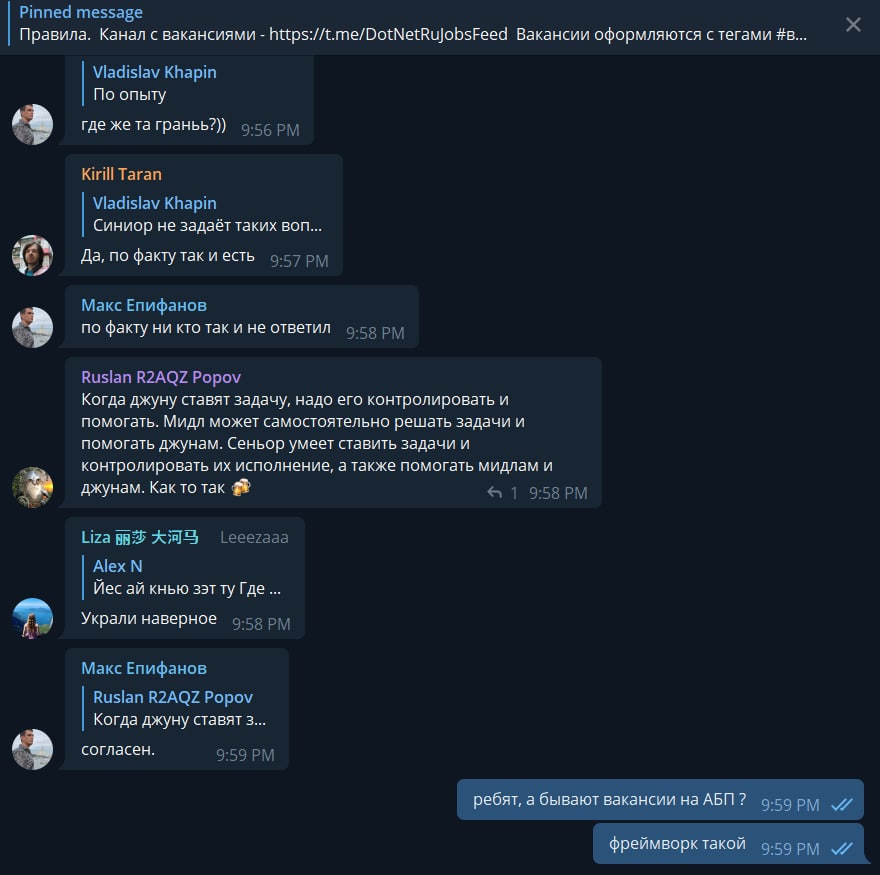Image resolution: width=880 pixels, height=875 pixels.
Task: Jump to quoted 'Когда джуну ставят' reply
Action: click(180, 708)
